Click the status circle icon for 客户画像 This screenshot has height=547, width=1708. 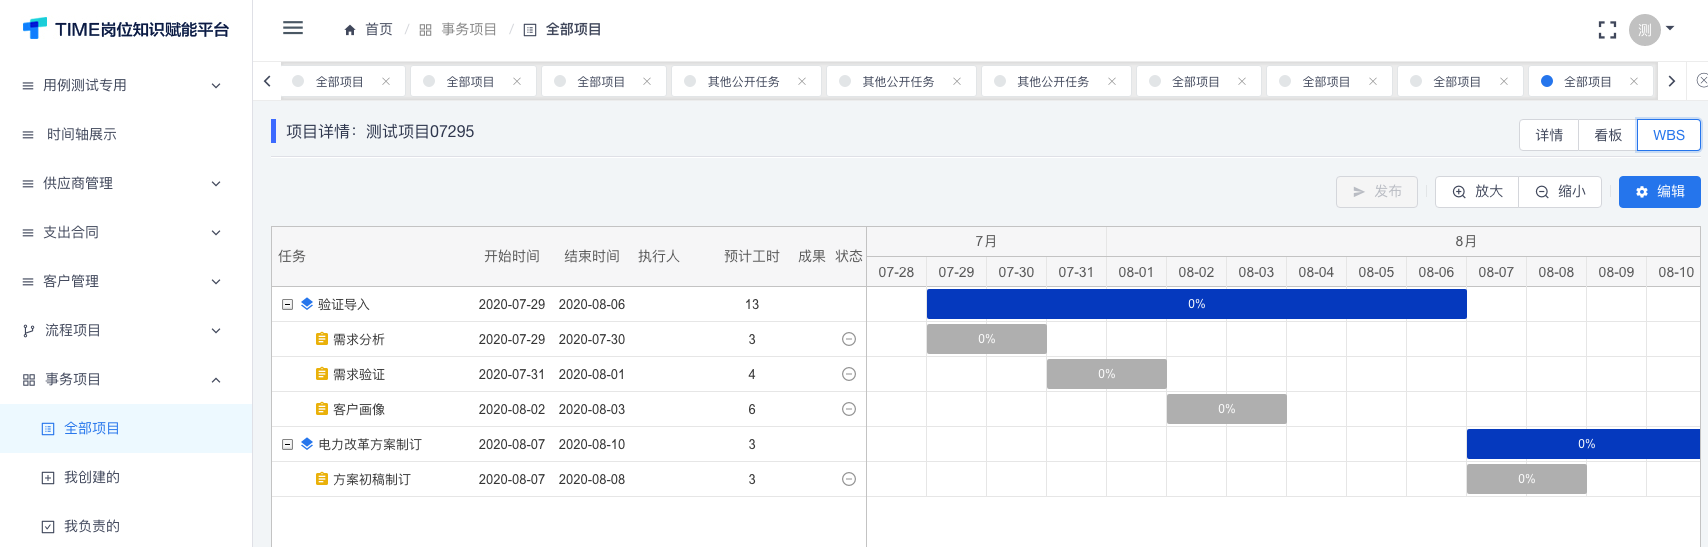point(849,409)
